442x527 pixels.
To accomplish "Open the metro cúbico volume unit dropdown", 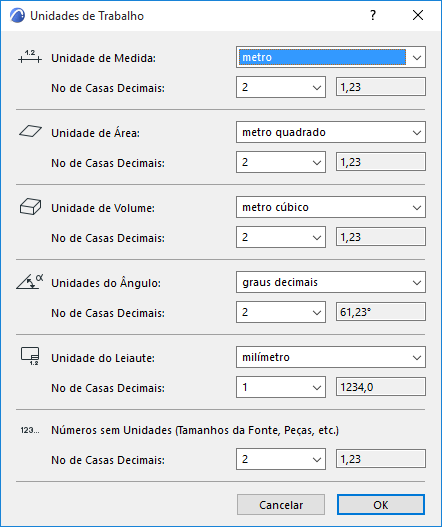I will point(331,207).
